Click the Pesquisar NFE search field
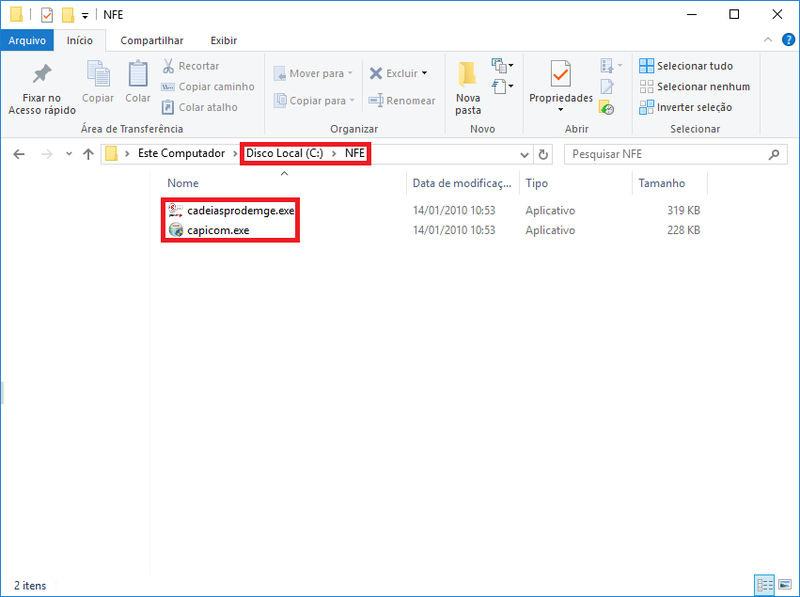The height and width of the screenshot is (597, 800). tap(665, 155)
